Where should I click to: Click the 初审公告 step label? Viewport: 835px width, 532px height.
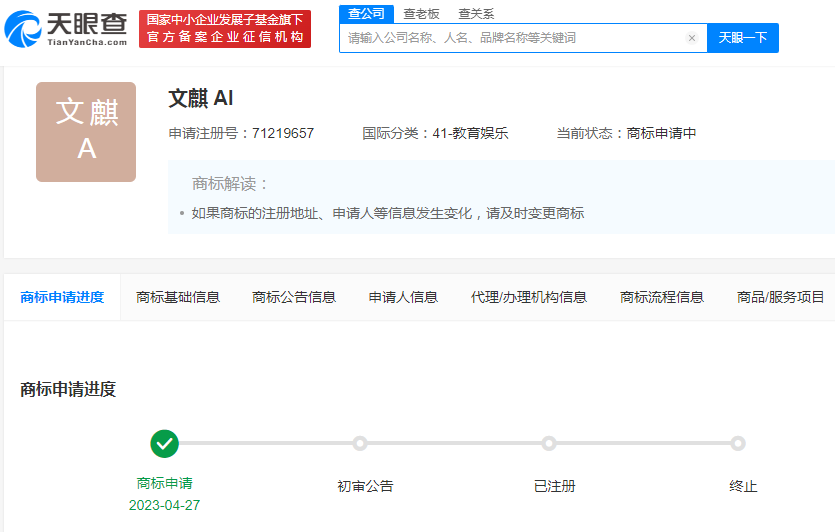click(365, 486)
